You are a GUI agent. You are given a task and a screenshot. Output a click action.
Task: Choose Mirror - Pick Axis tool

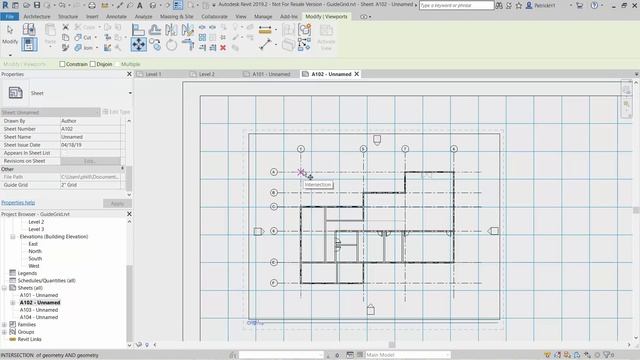click(x=171, y=30)
